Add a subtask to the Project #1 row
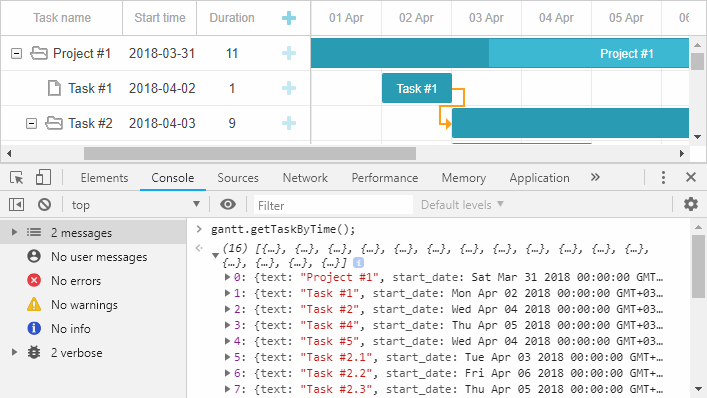The width and height of the screenshot is (707, 398). [289, 53]
